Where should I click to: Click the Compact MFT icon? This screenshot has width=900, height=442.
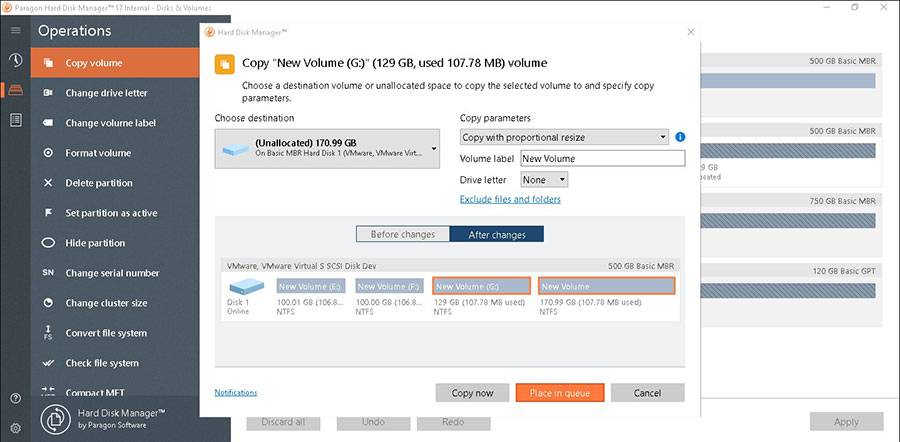click(48, 392)
